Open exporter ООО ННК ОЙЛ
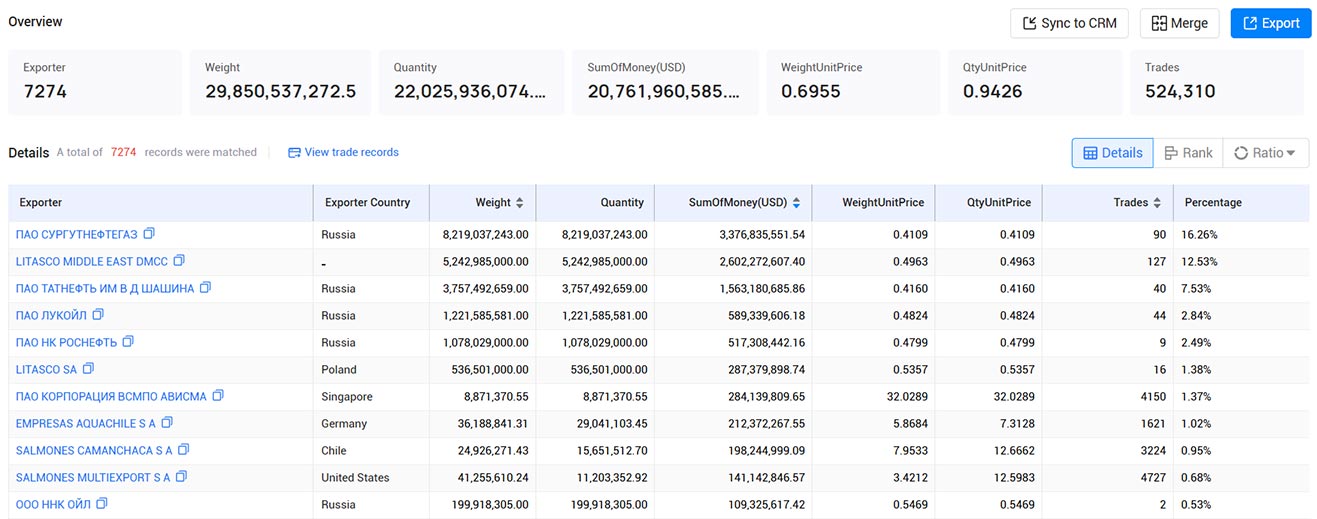Image resolution: width=1317 pixels, height=519 pixels. pyautogui.click(x=53, y=504)
